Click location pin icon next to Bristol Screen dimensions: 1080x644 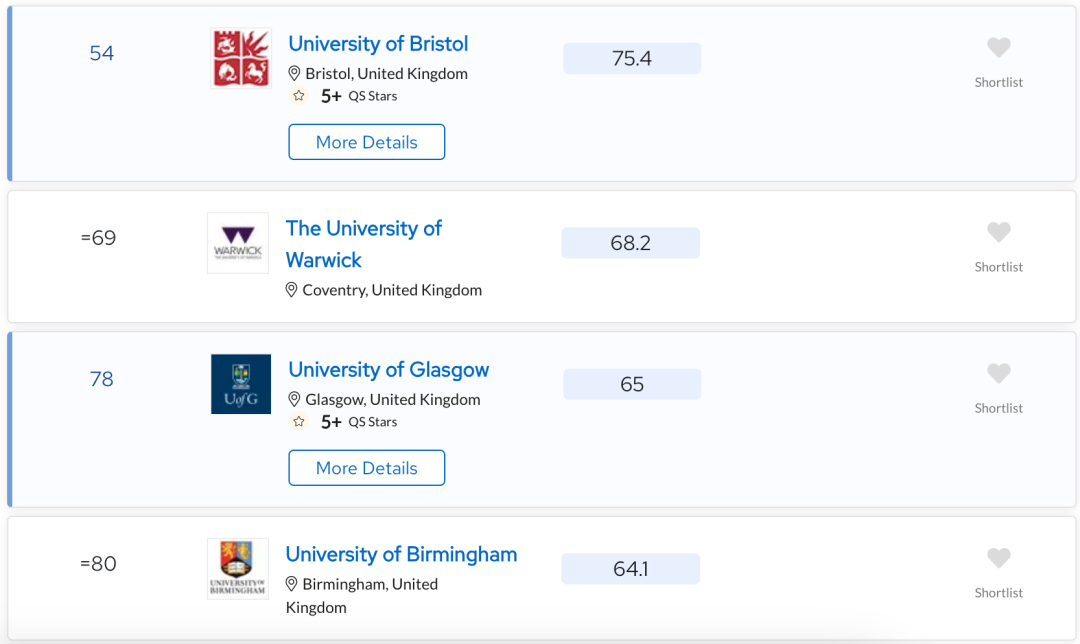(x=294, y=73)
